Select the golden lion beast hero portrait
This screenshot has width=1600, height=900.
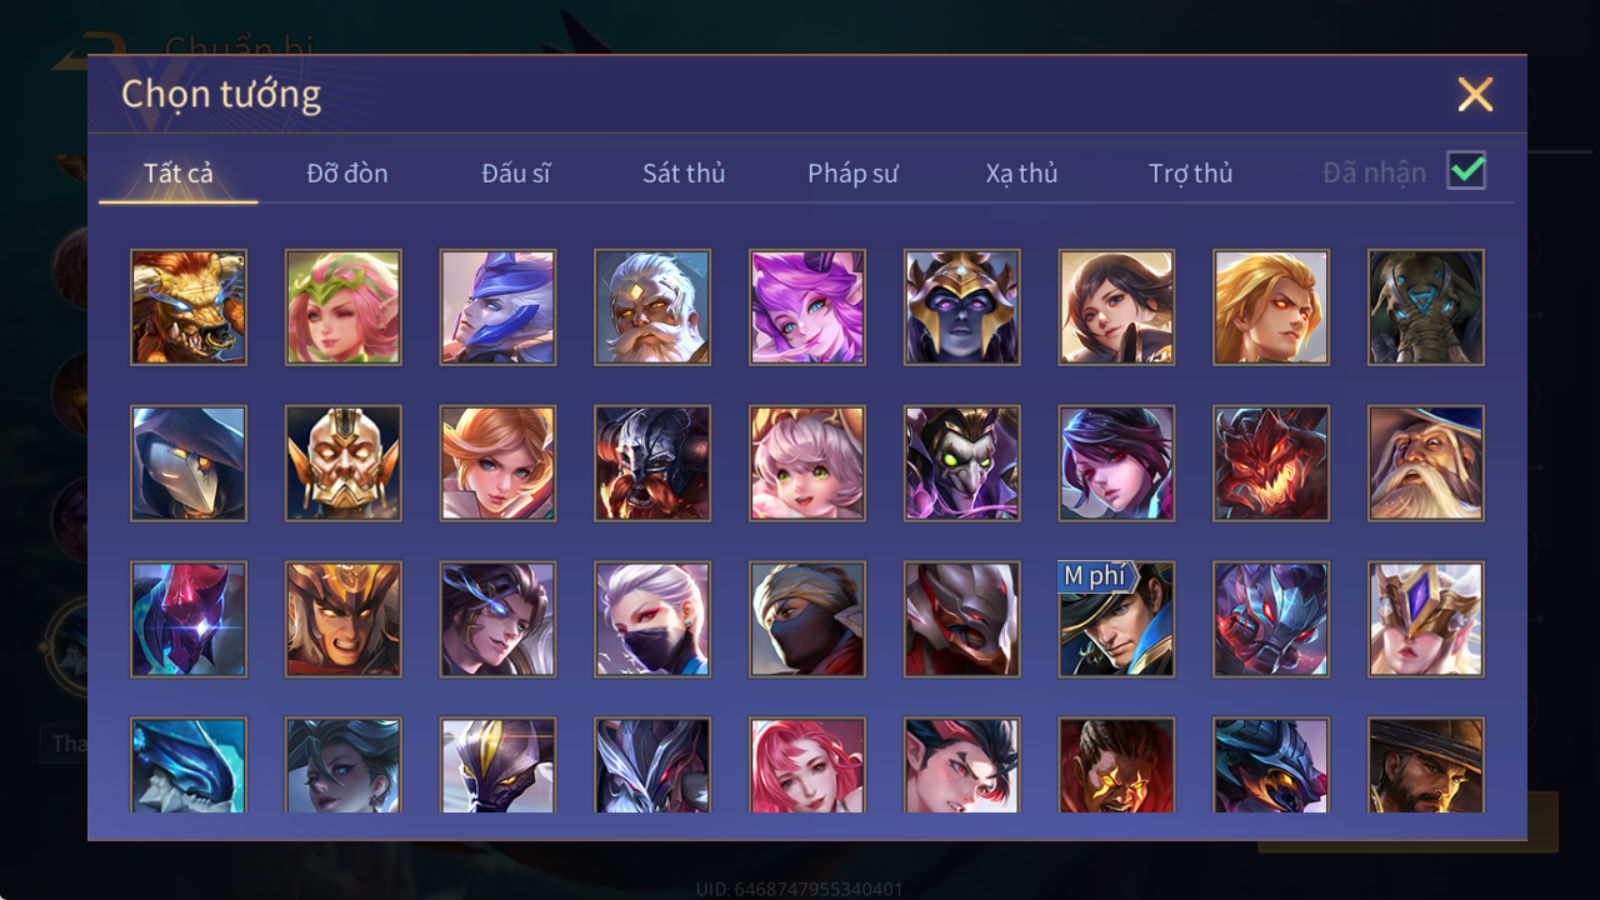[x=188, y=307]
